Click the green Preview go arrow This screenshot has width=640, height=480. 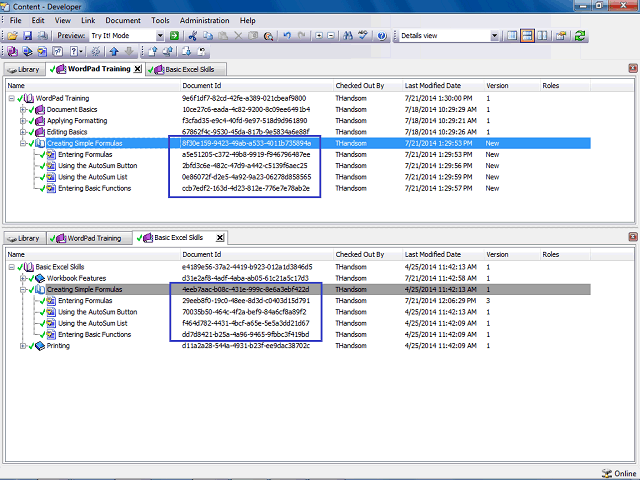[x=174, y=36]
